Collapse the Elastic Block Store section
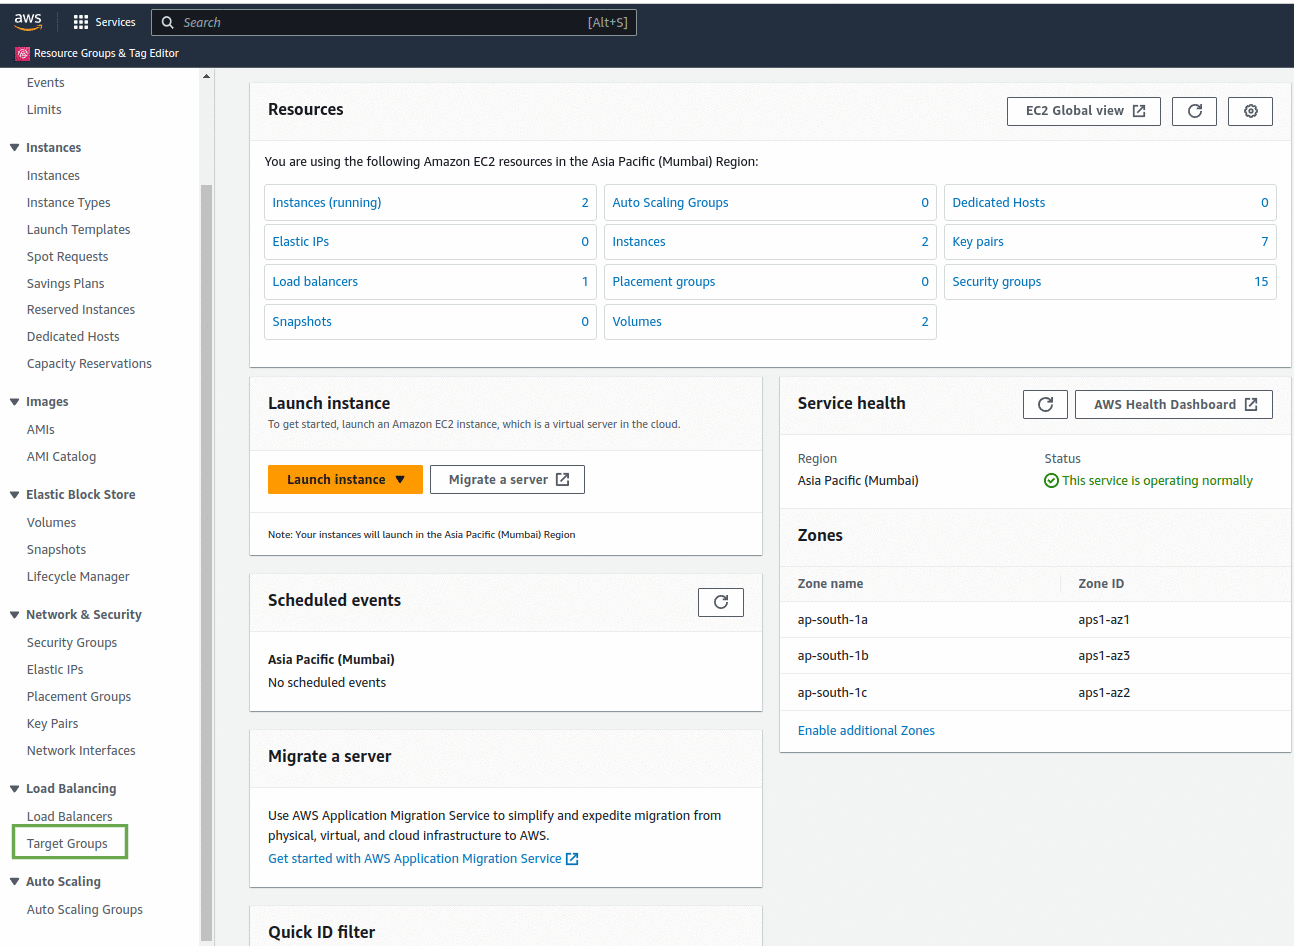Image resolution: width=1294 pixels, height=946 pixels. (14, 494)
